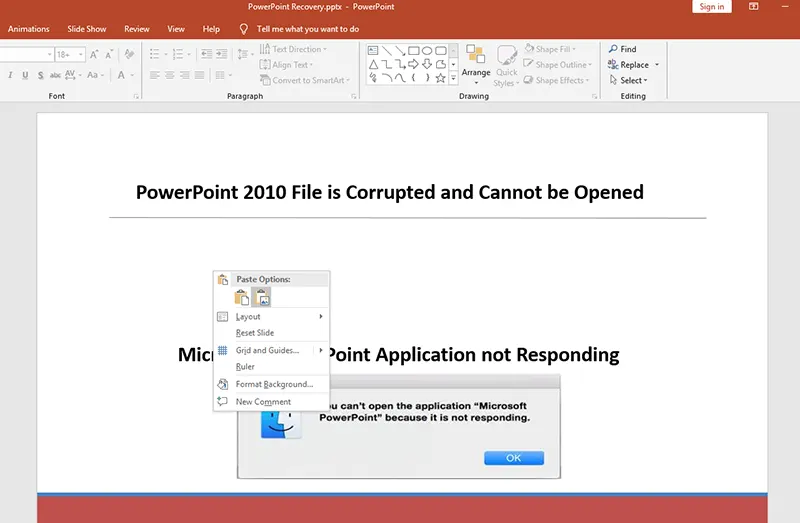Align text left in Paragraph group

click(155, 76)
